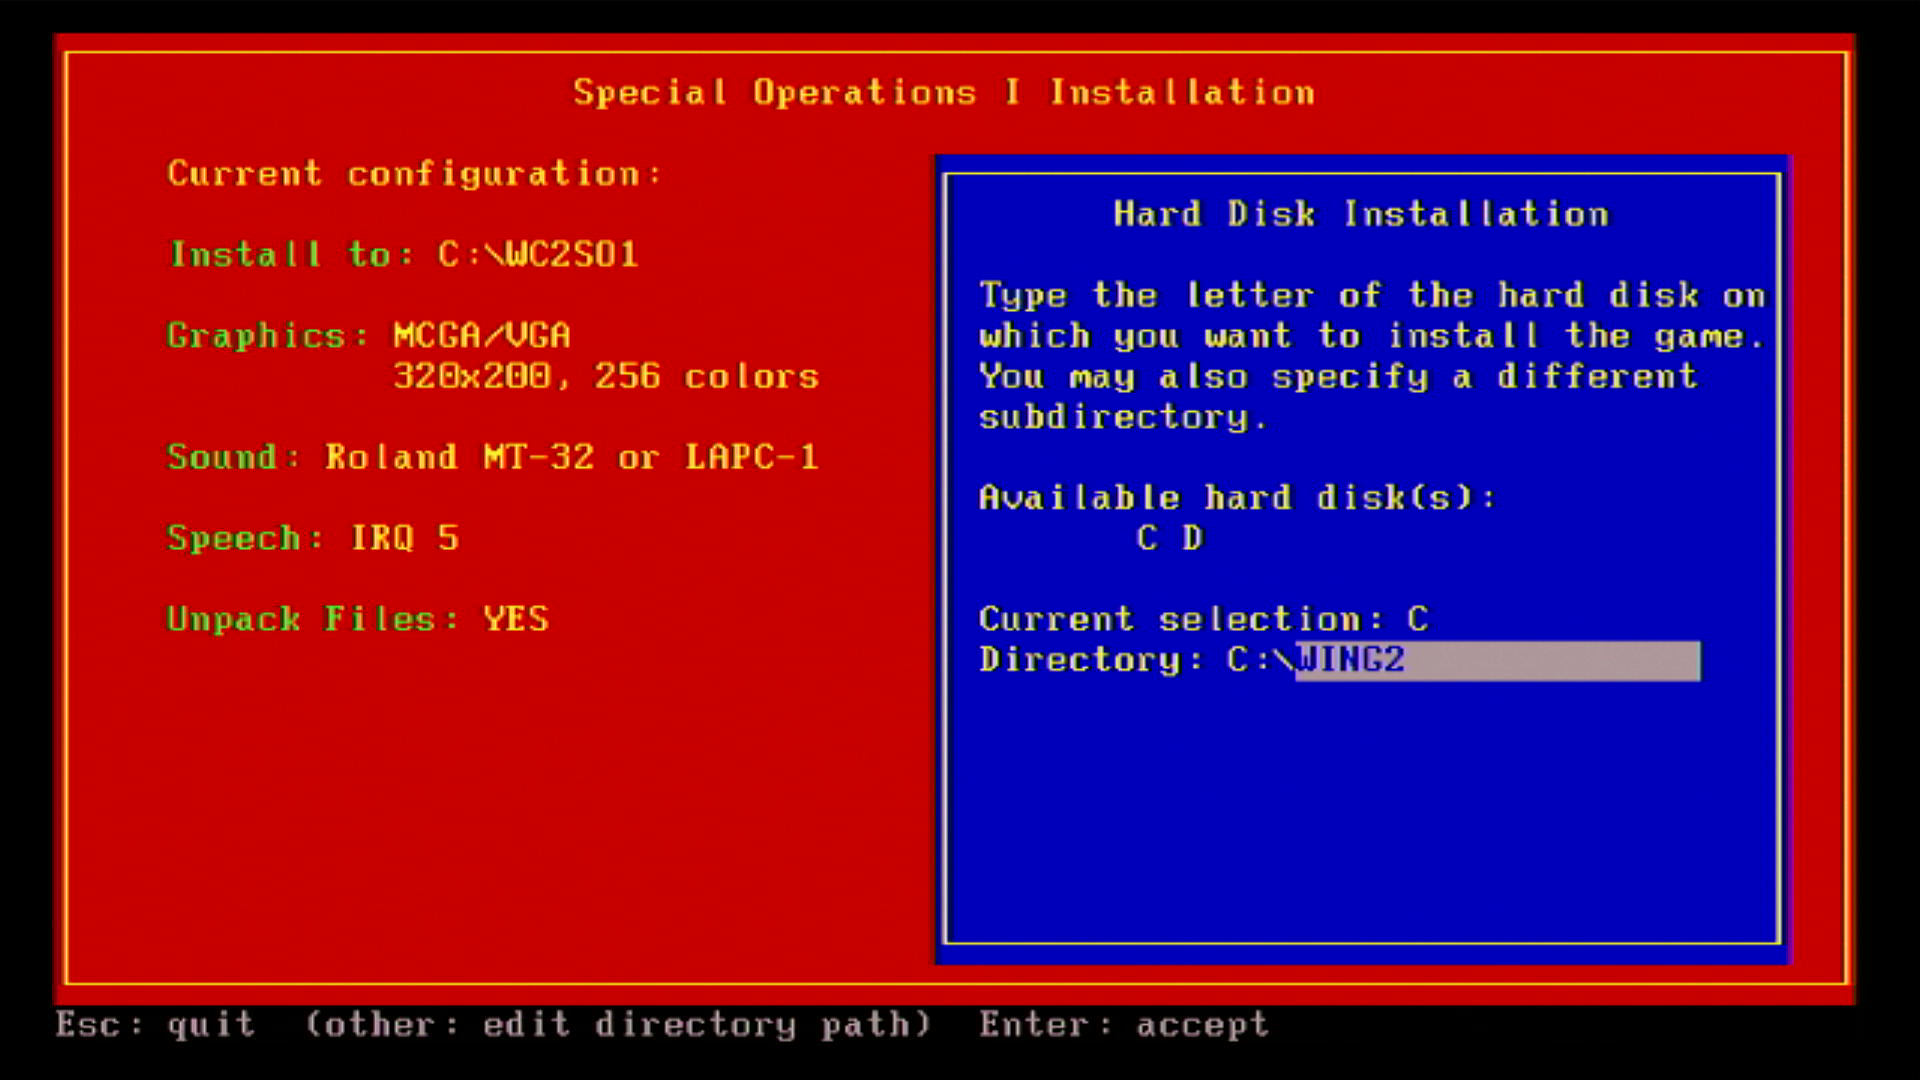Click the empty blue area below Directory

(1361, 810)
